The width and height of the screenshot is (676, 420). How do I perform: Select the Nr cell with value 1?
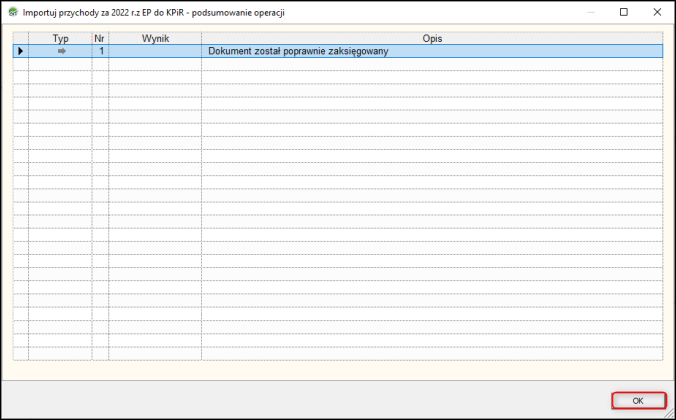coord(100,51)
